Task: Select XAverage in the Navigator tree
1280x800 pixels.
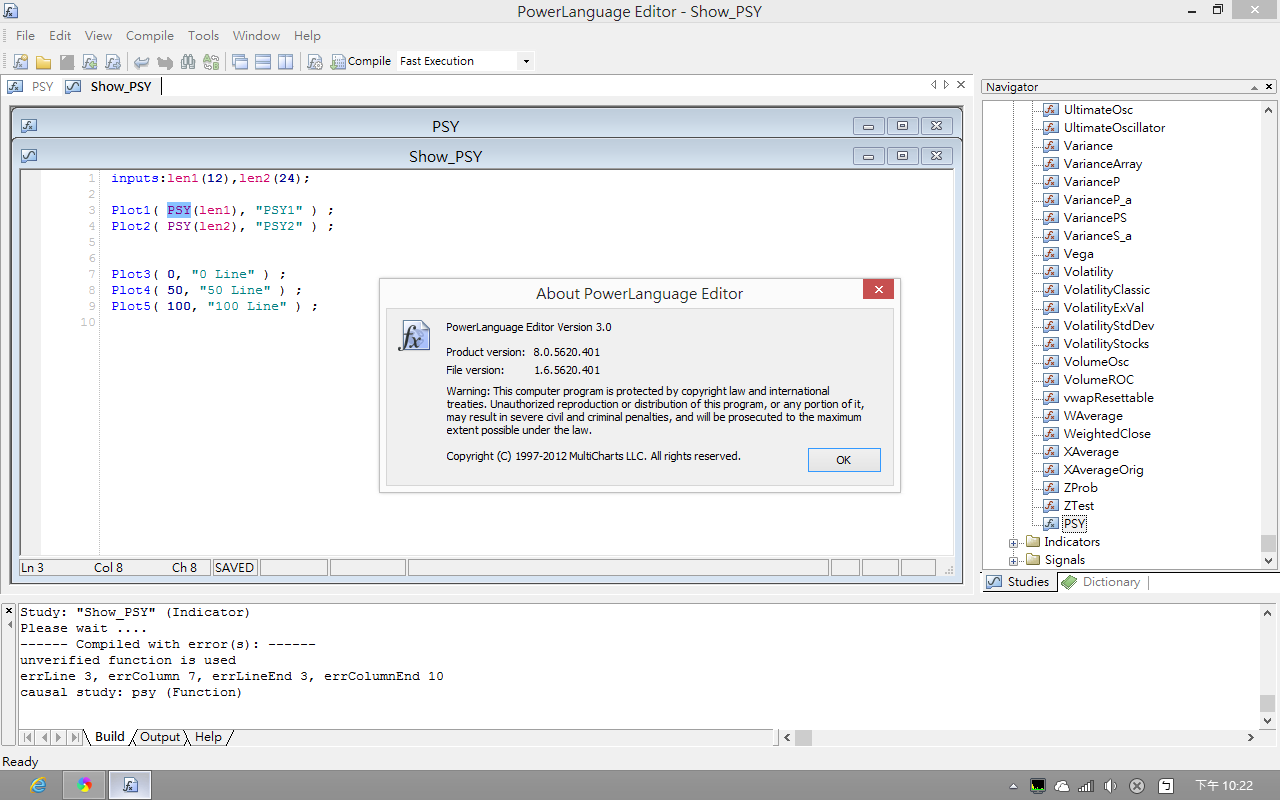Action: 1091,452
